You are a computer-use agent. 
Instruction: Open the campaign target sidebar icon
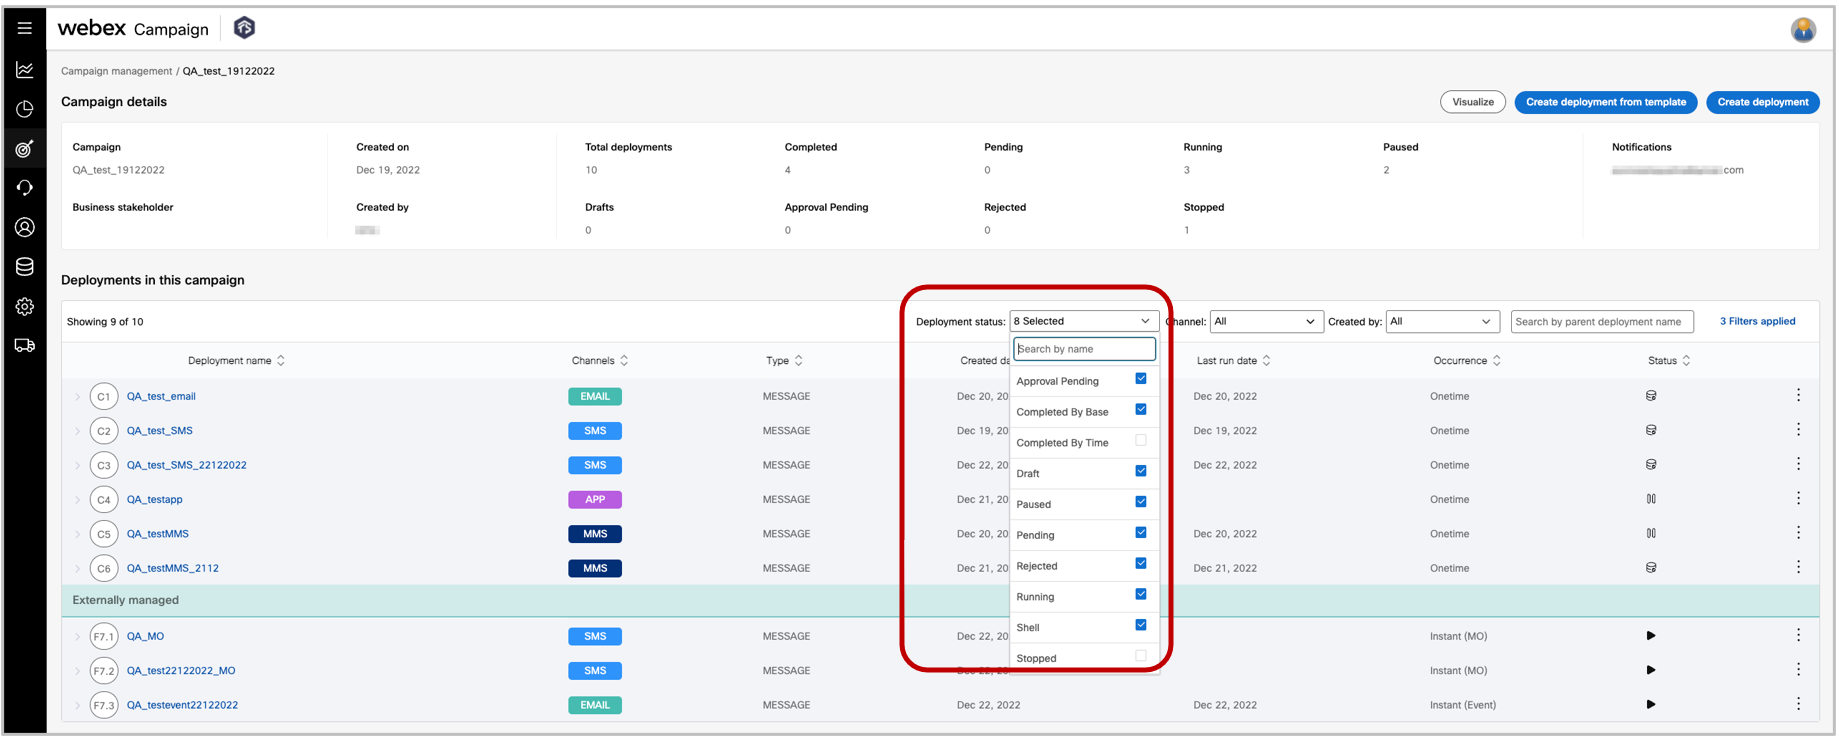25,149
